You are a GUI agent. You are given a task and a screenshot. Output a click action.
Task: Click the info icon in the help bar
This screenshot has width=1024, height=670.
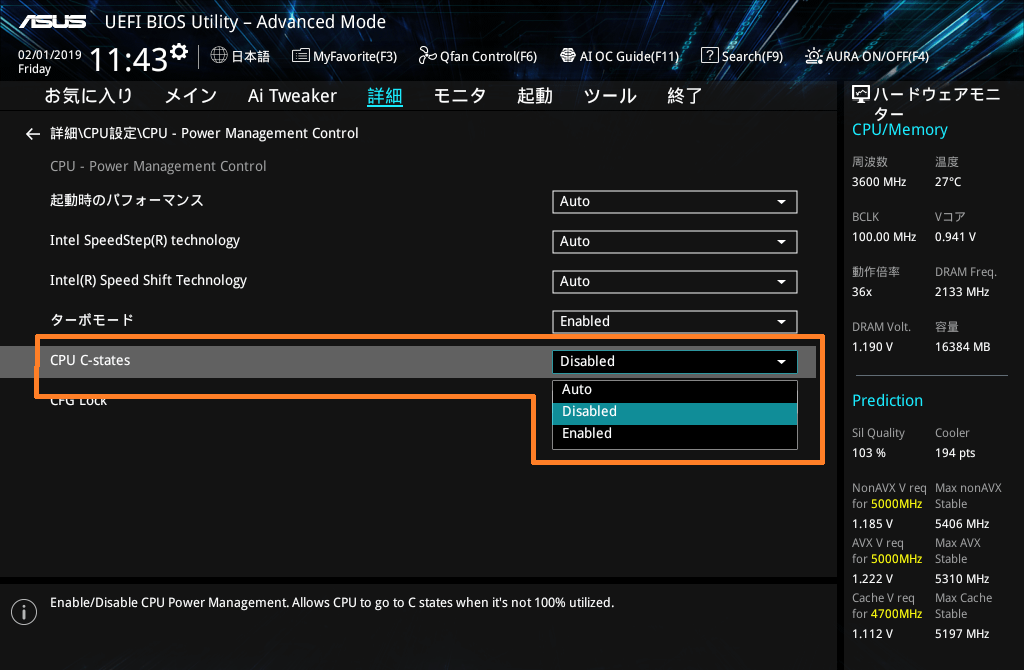[x=24, y=612]
